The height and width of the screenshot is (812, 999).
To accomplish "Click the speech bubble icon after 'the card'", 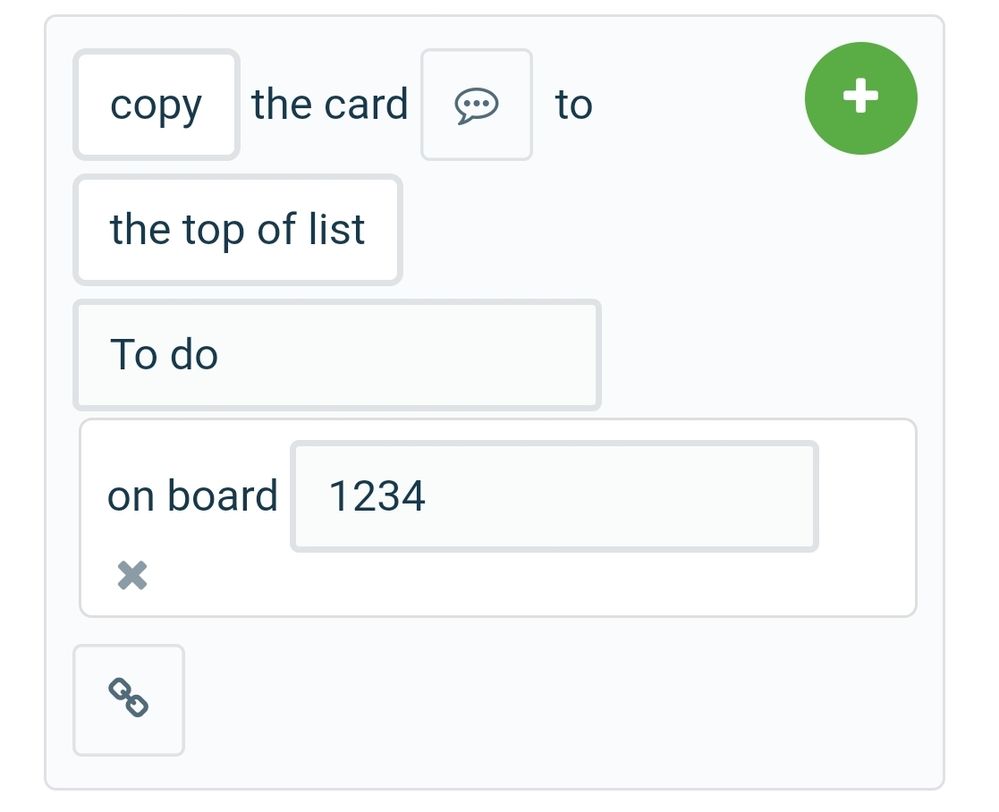I will pyautogui.click(x=477, y=105).
